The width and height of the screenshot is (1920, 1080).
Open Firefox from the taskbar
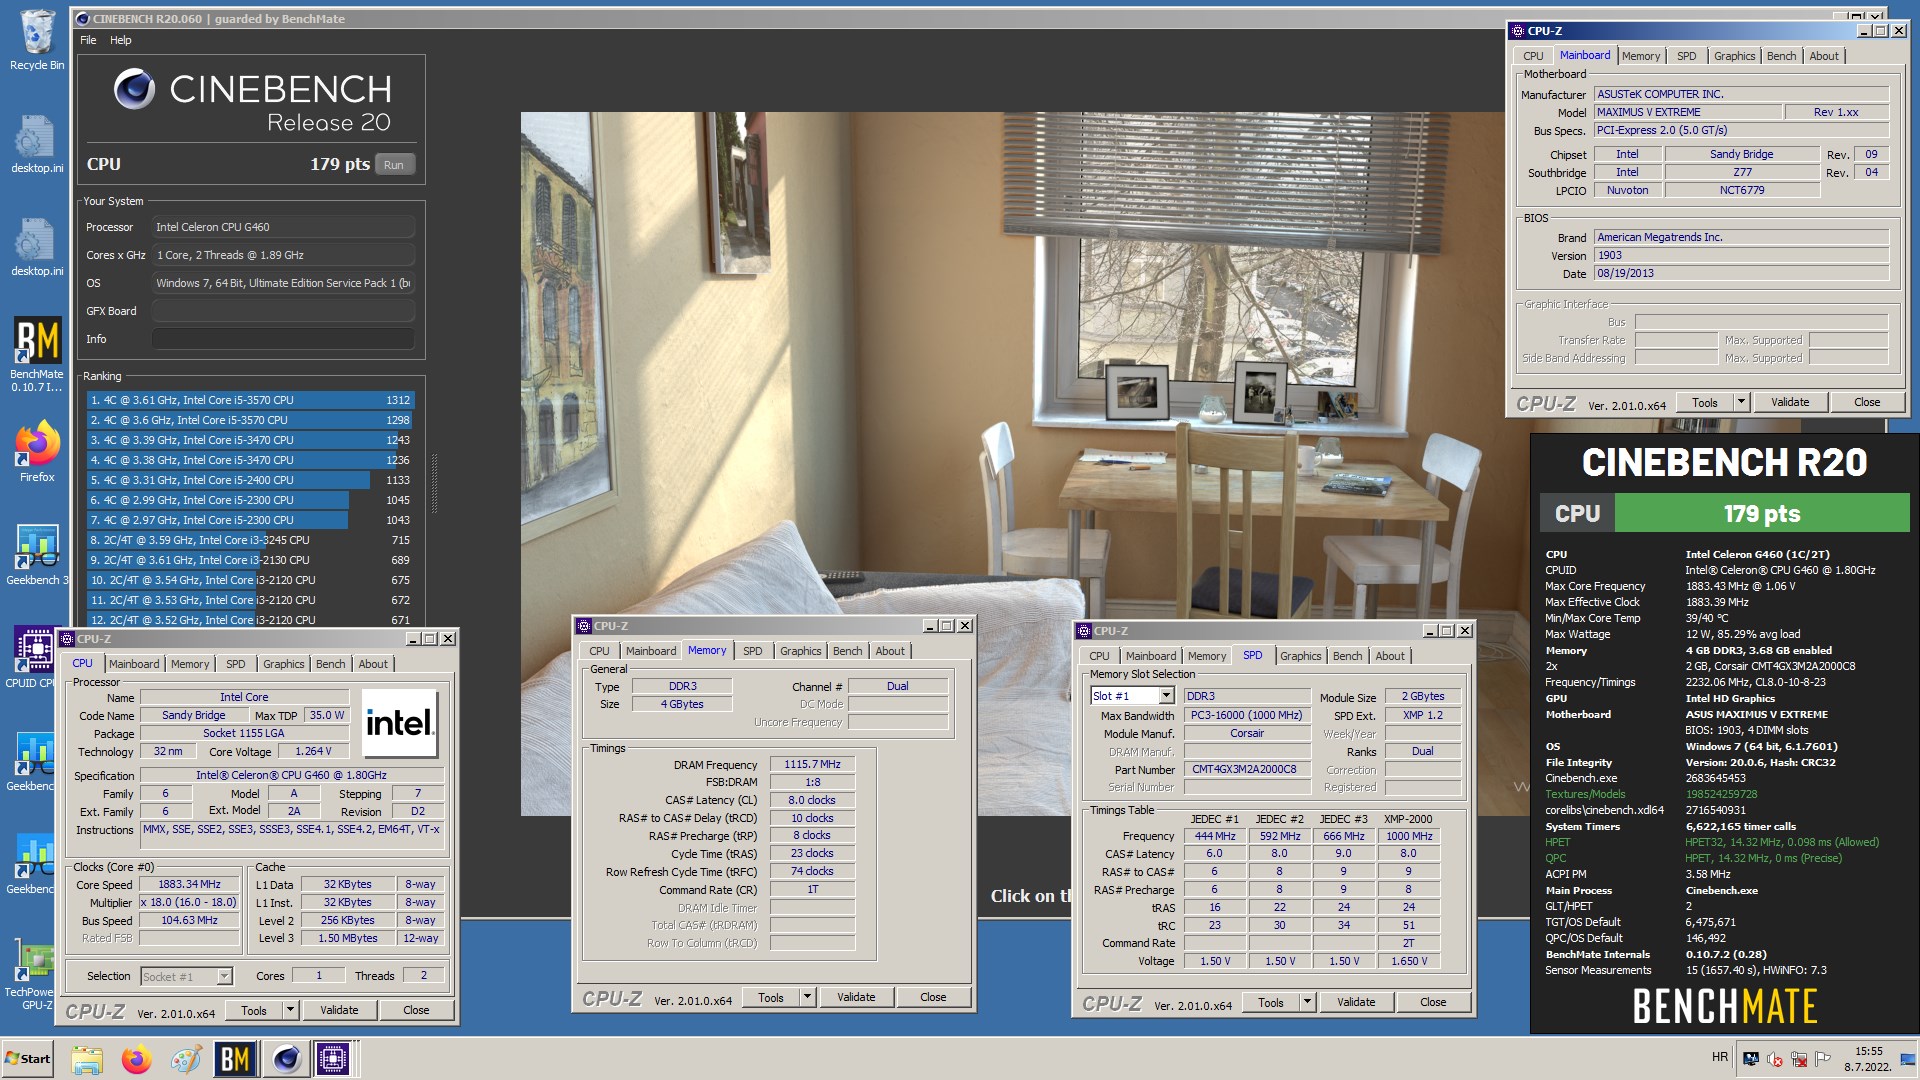click(136, 1059)
